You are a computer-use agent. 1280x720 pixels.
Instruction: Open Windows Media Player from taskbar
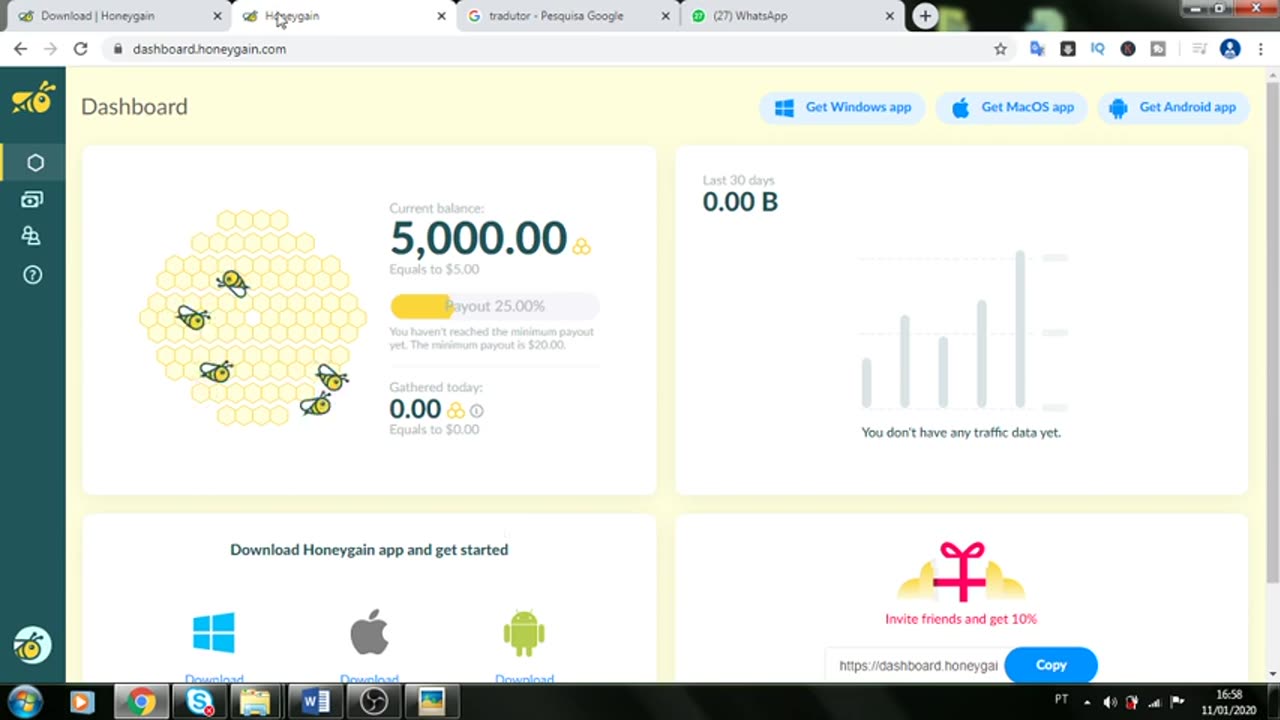[x=82, y=702]
